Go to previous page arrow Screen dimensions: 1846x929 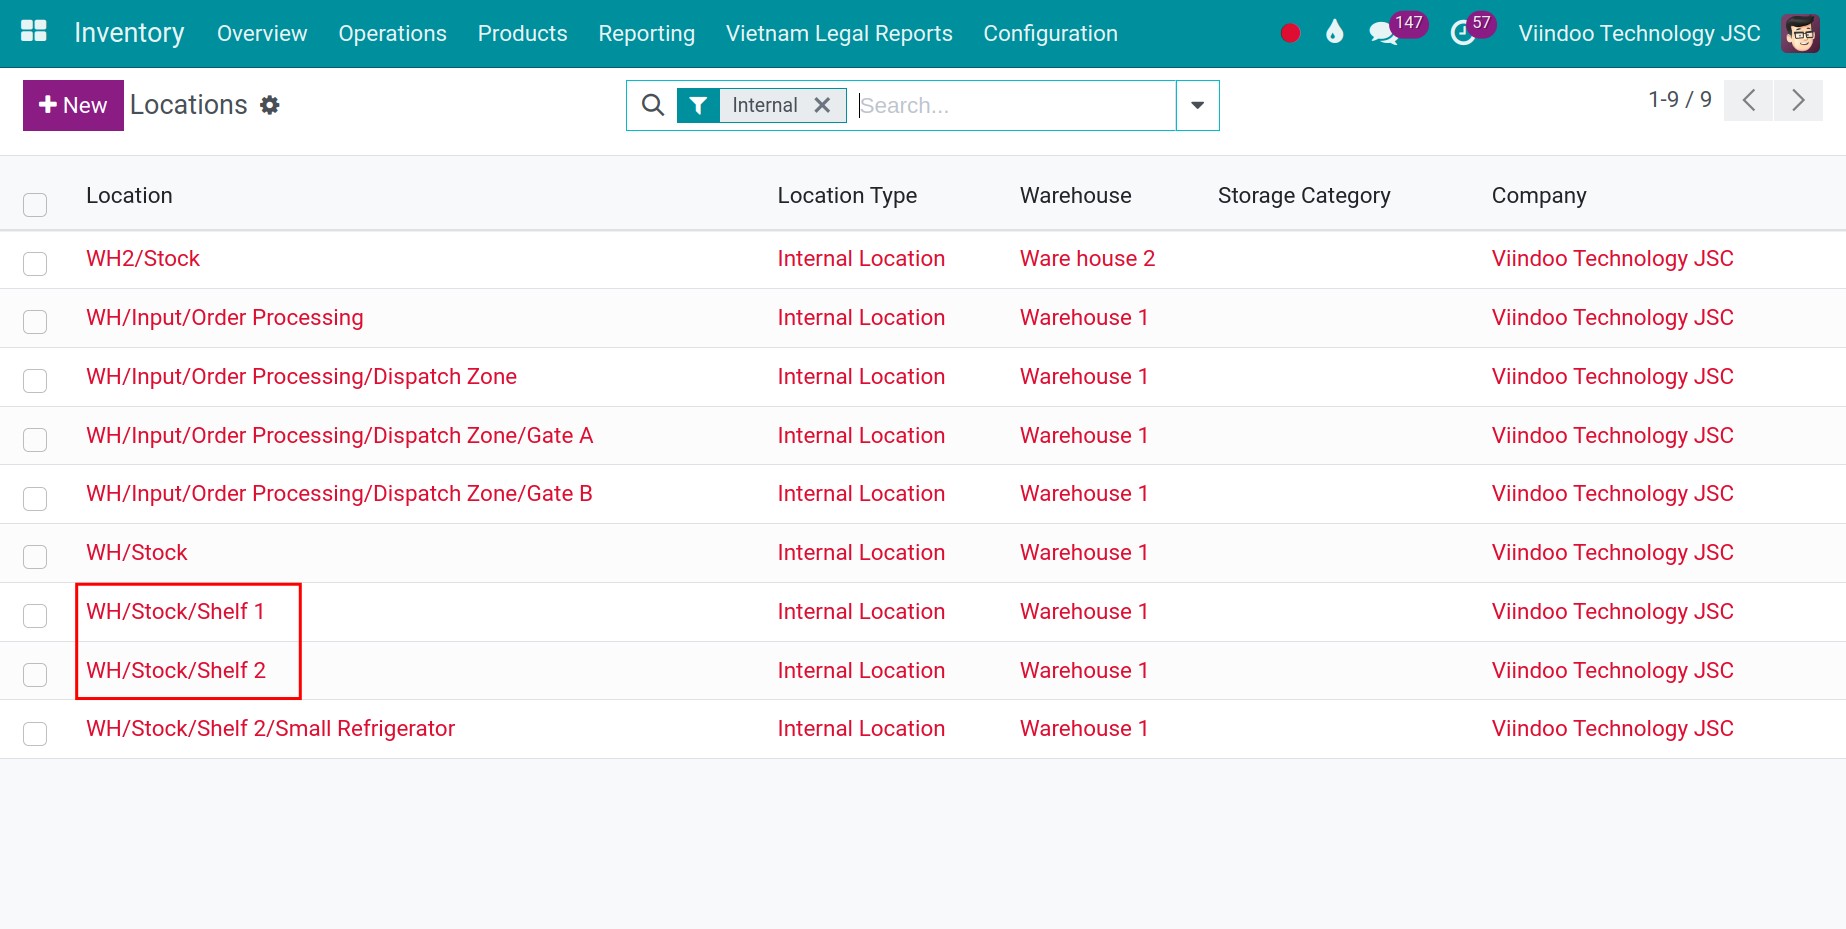click(1749, 100)
